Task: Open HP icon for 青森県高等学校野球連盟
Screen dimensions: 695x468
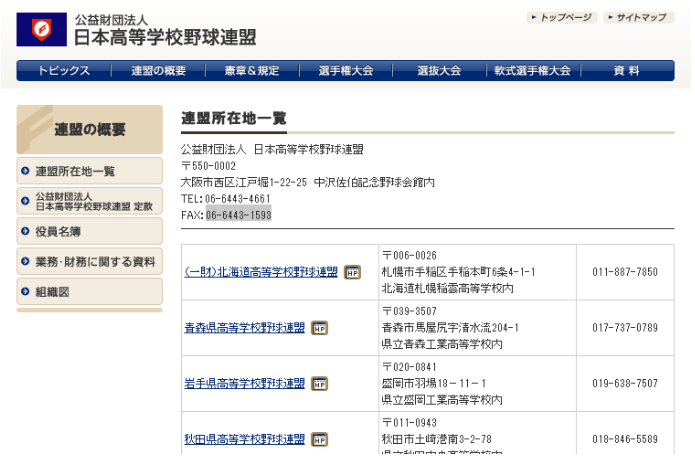Action: point(320,328)
